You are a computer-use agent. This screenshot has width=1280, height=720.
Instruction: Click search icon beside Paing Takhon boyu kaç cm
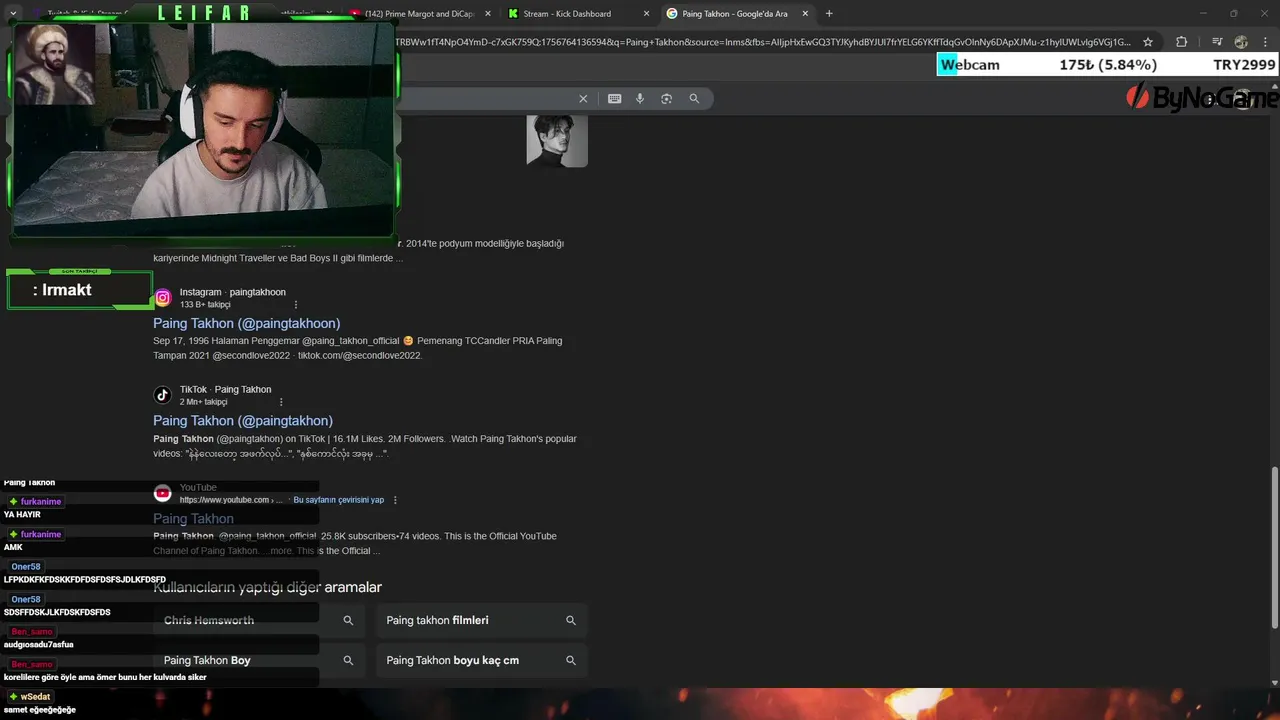click(571, 660)
